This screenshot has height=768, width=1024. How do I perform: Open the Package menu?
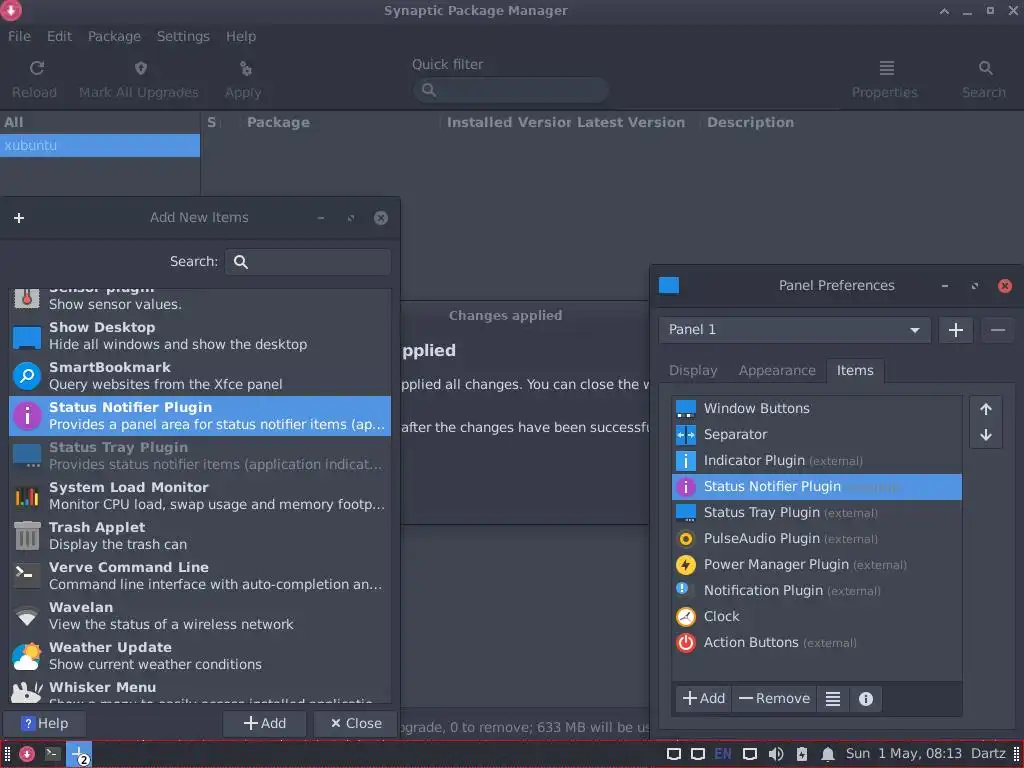pos(114,37)
